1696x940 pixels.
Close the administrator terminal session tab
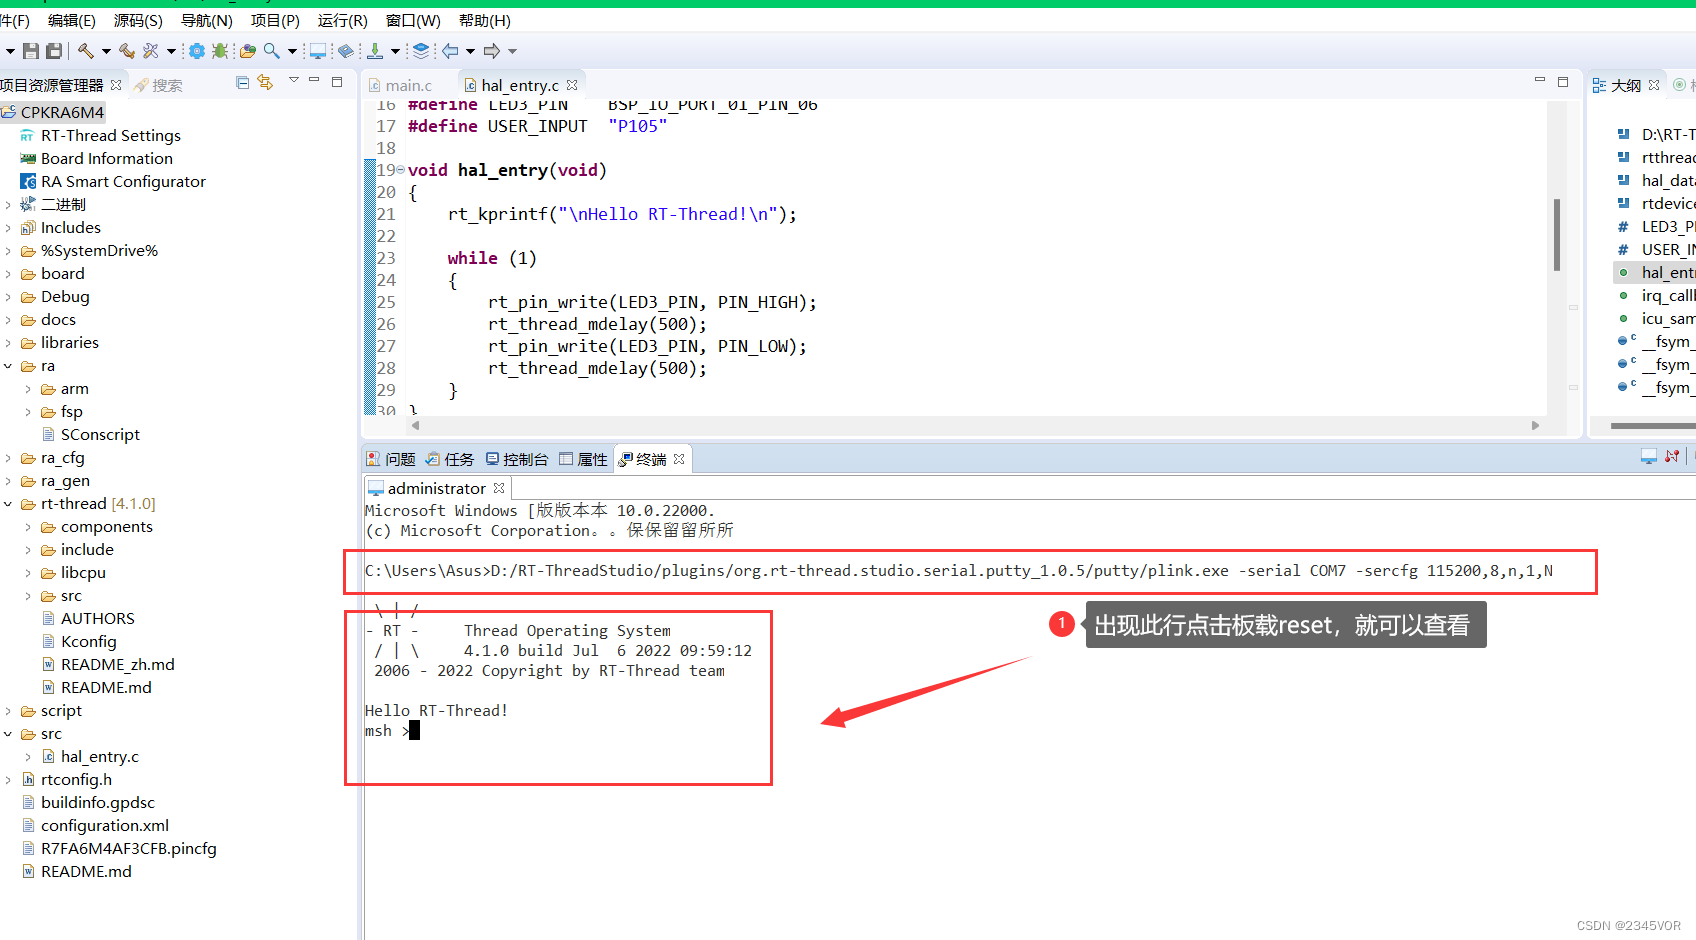[x=499, y=488]
